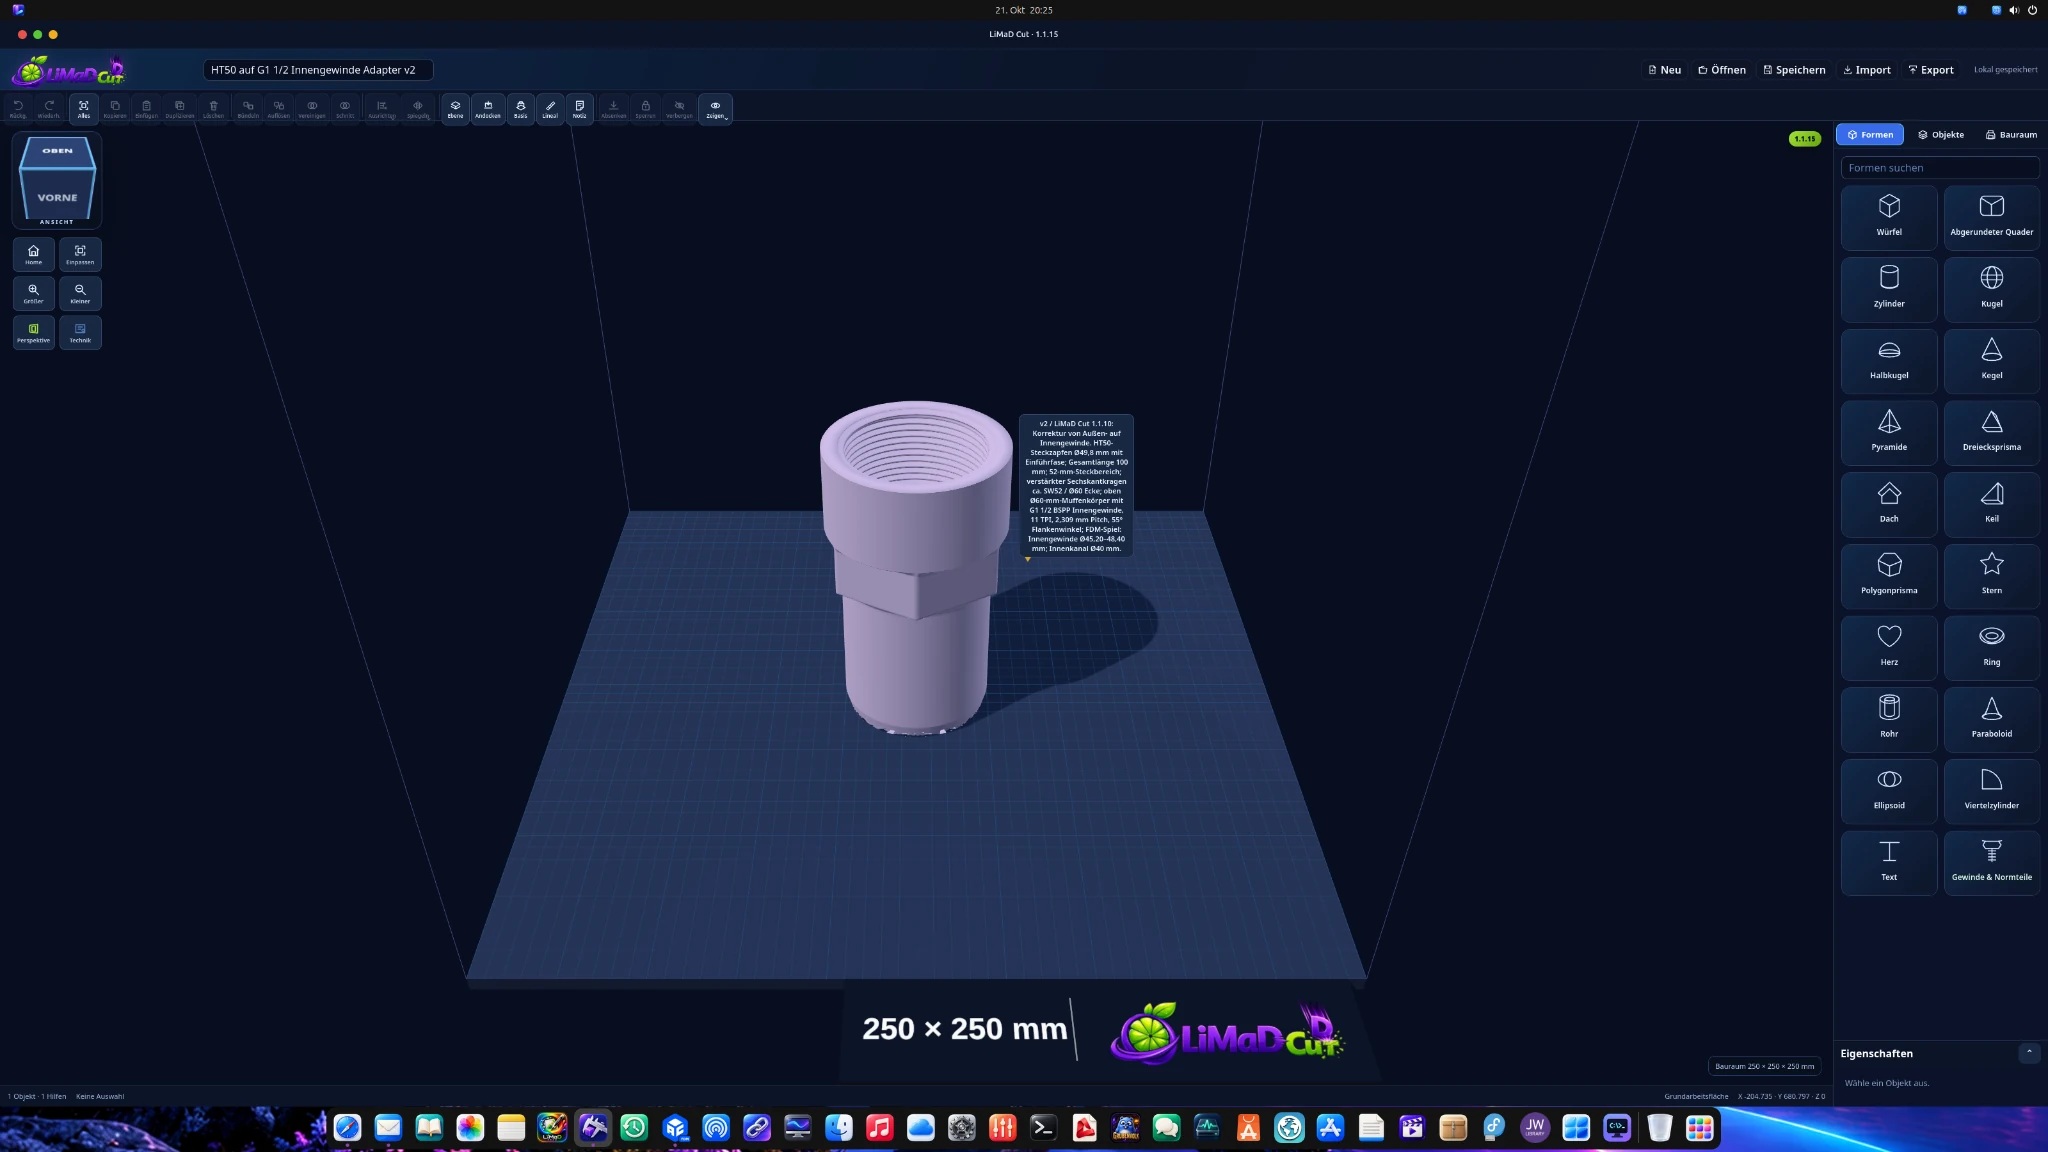Add a Halbkugel shape

point(1889,361)
